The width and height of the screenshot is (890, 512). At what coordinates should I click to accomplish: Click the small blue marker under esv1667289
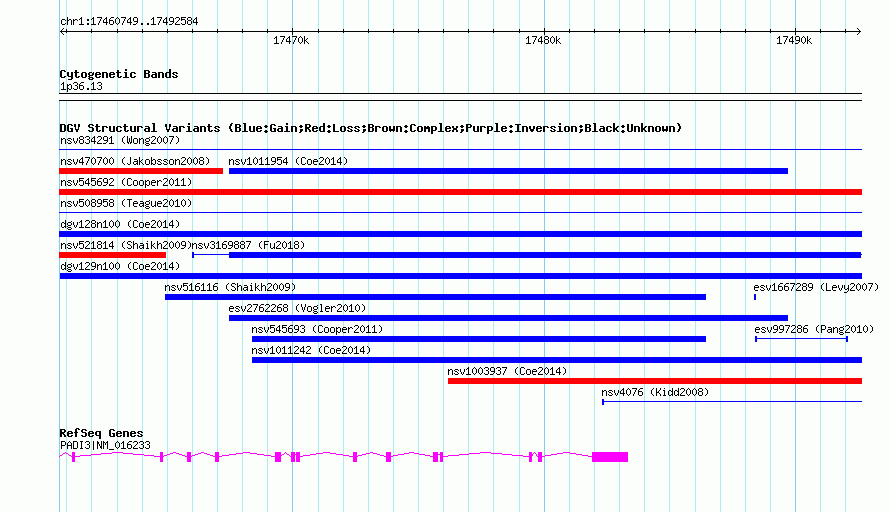tap(755, 297)
